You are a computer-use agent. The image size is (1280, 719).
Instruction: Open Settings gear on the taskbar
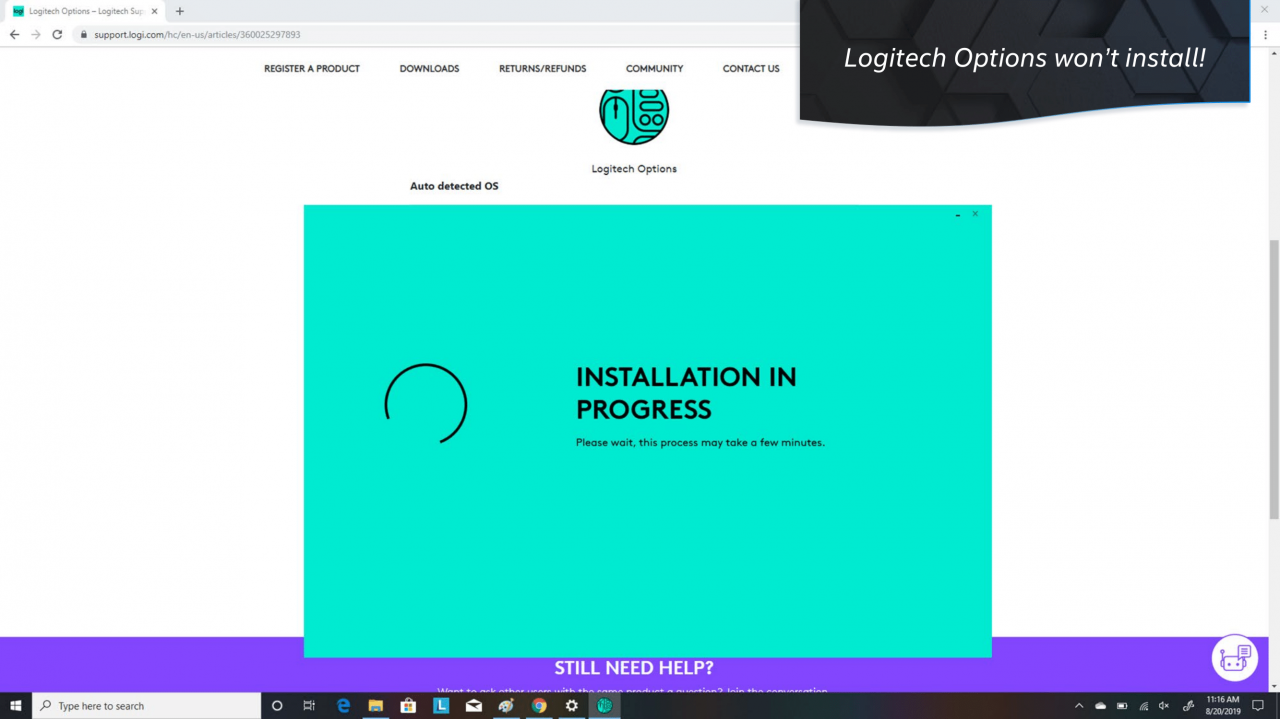(x=571, y=705)
